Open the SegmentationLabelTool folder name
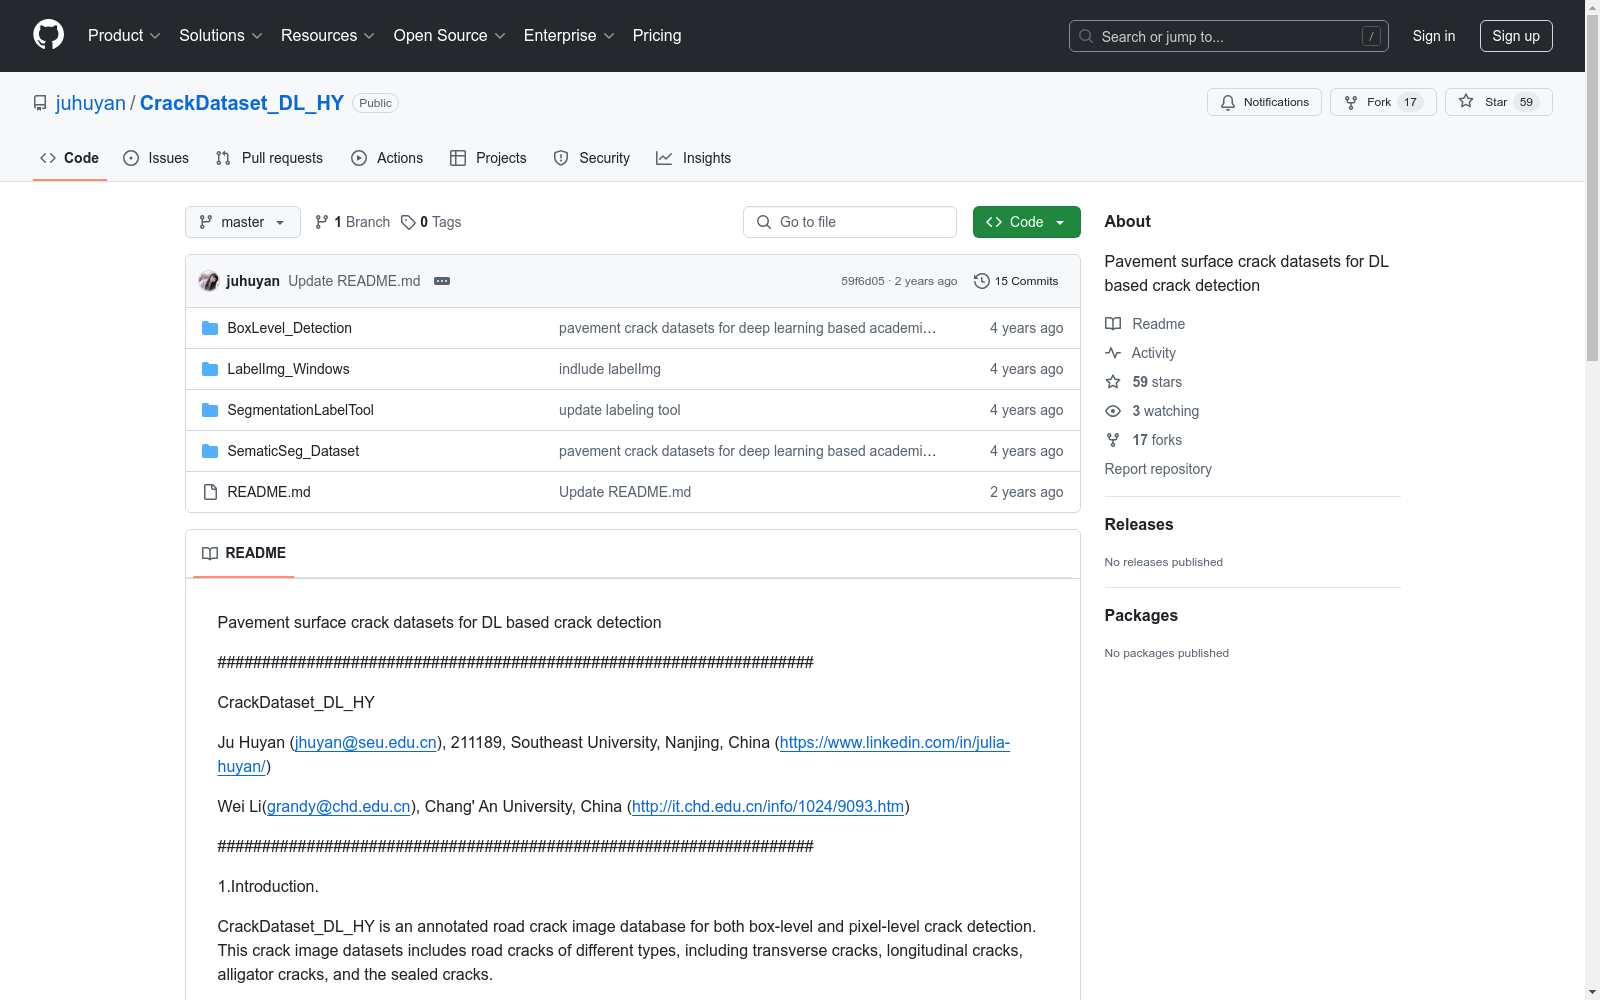Image resolution: width=1600 pixels, height=1000 pixels. point(301,410)
